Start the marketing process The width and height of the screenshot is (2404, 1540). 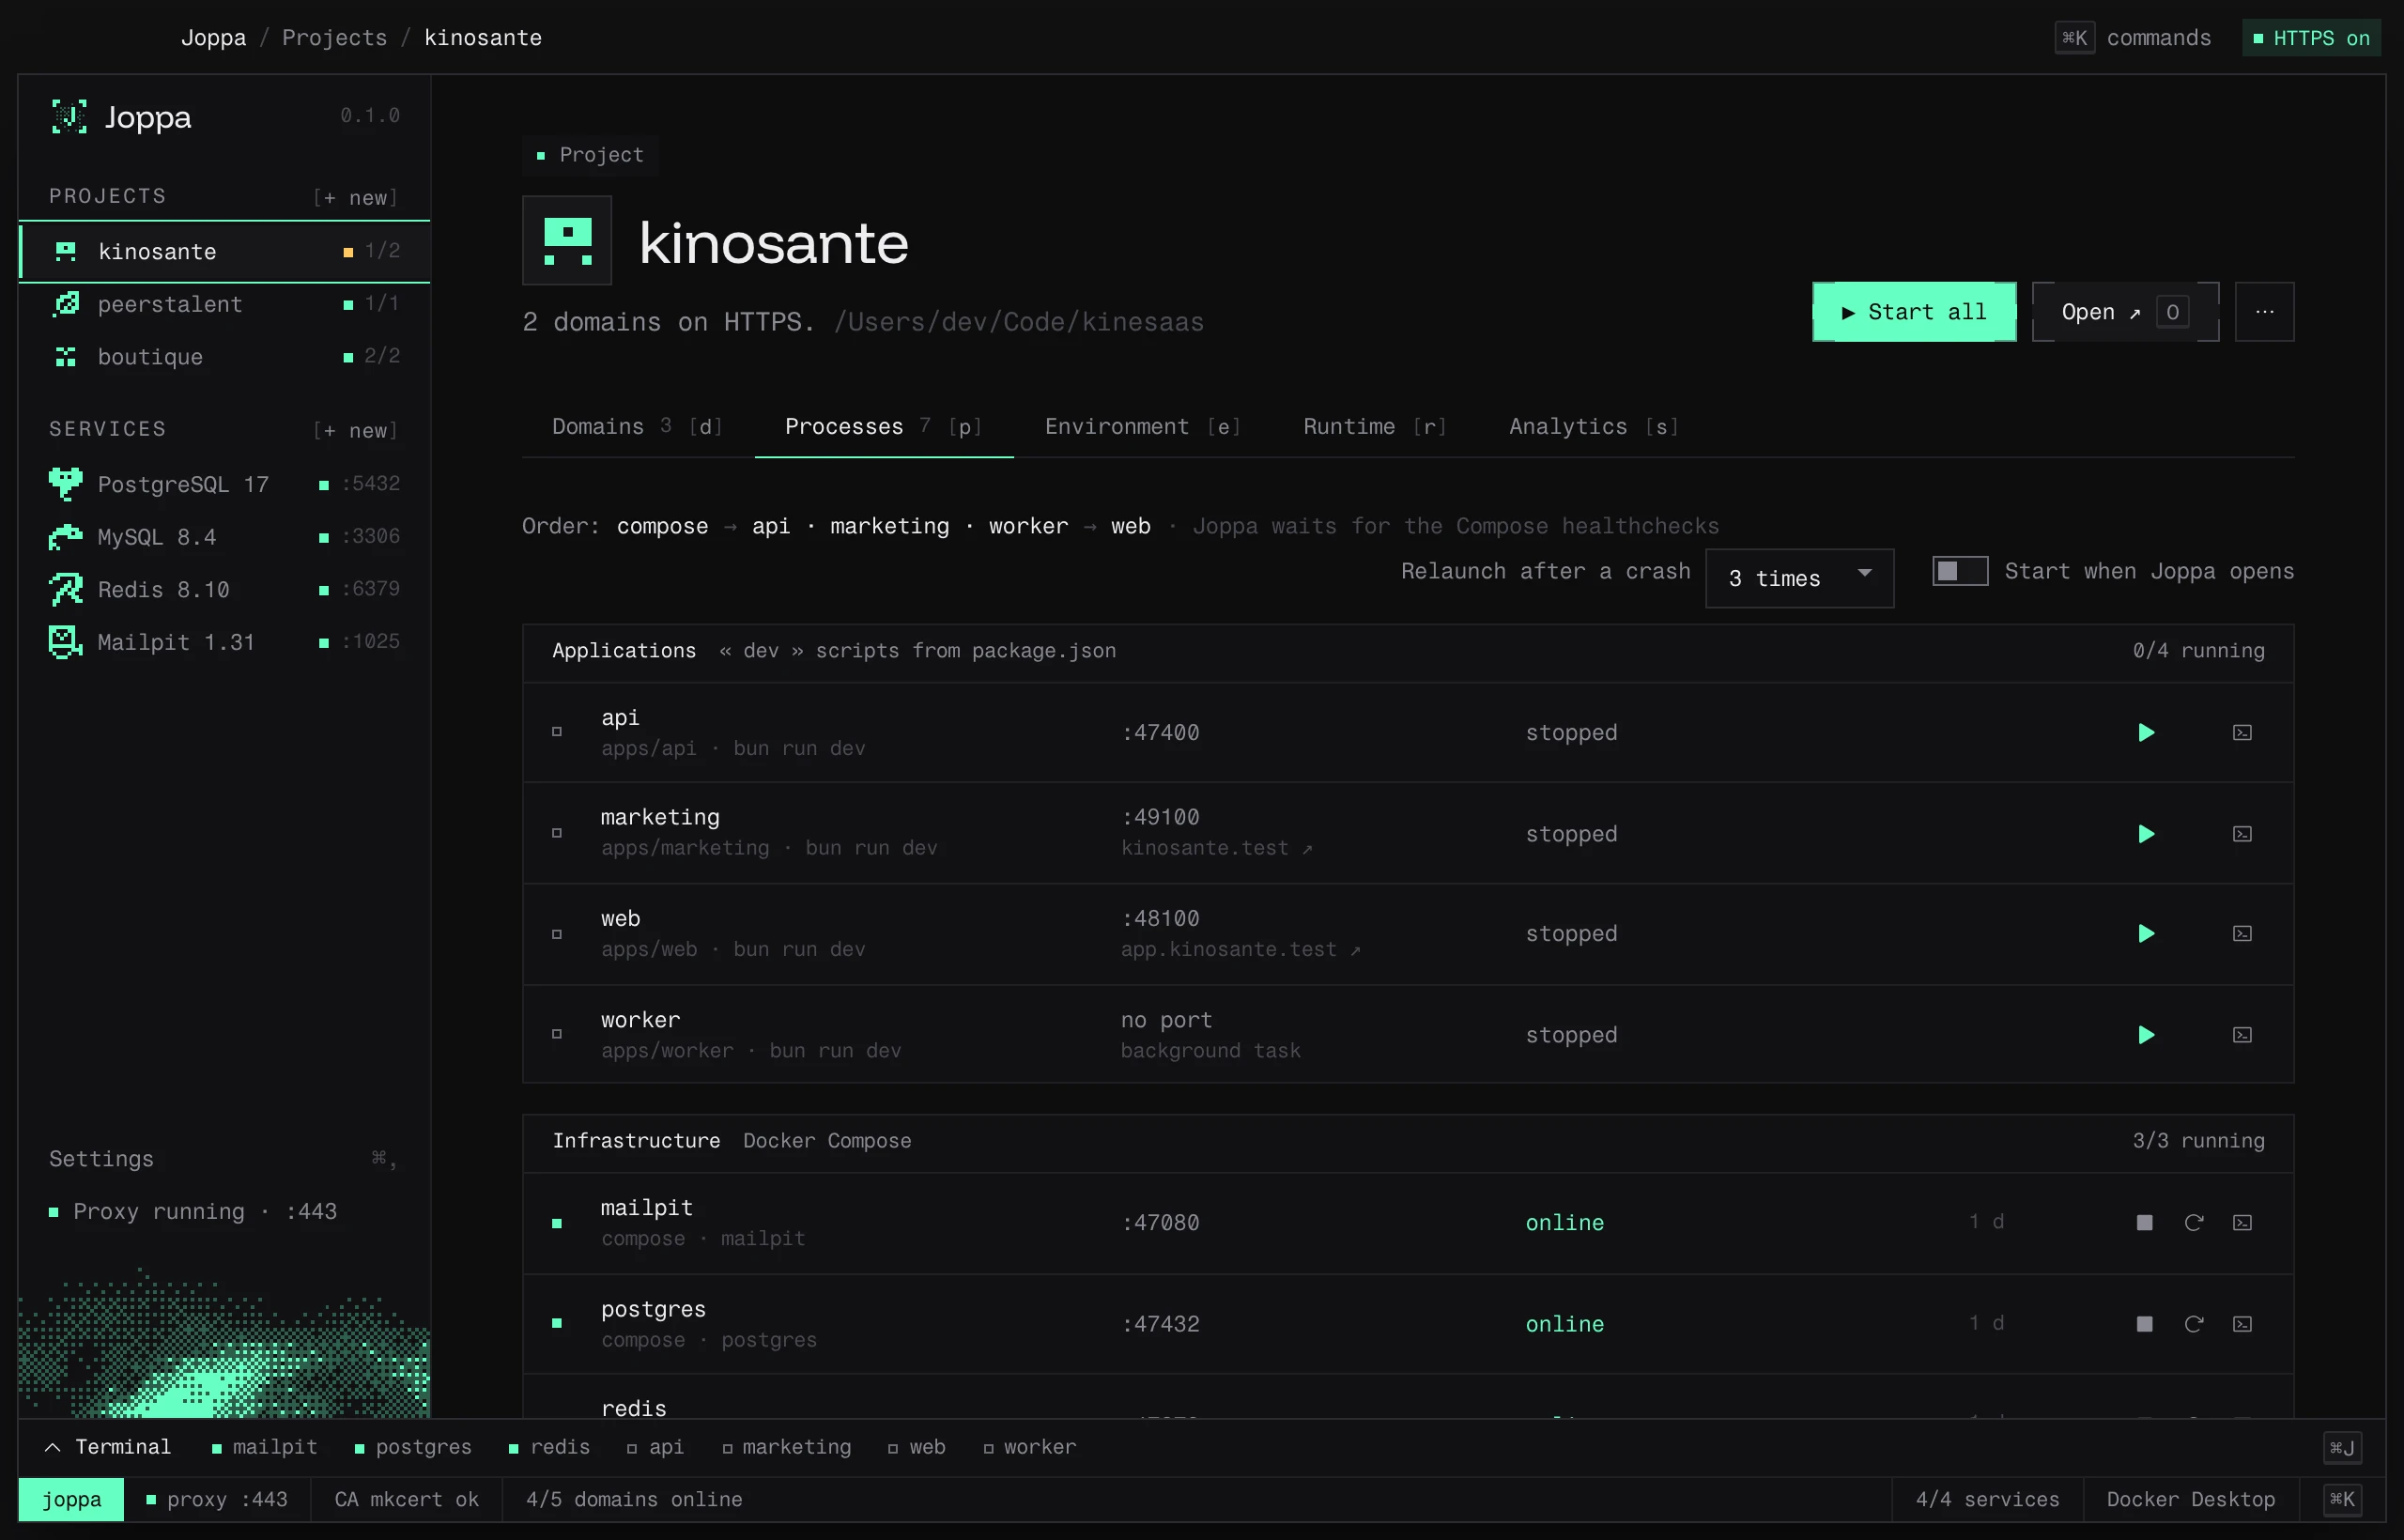pos(2146,834)
